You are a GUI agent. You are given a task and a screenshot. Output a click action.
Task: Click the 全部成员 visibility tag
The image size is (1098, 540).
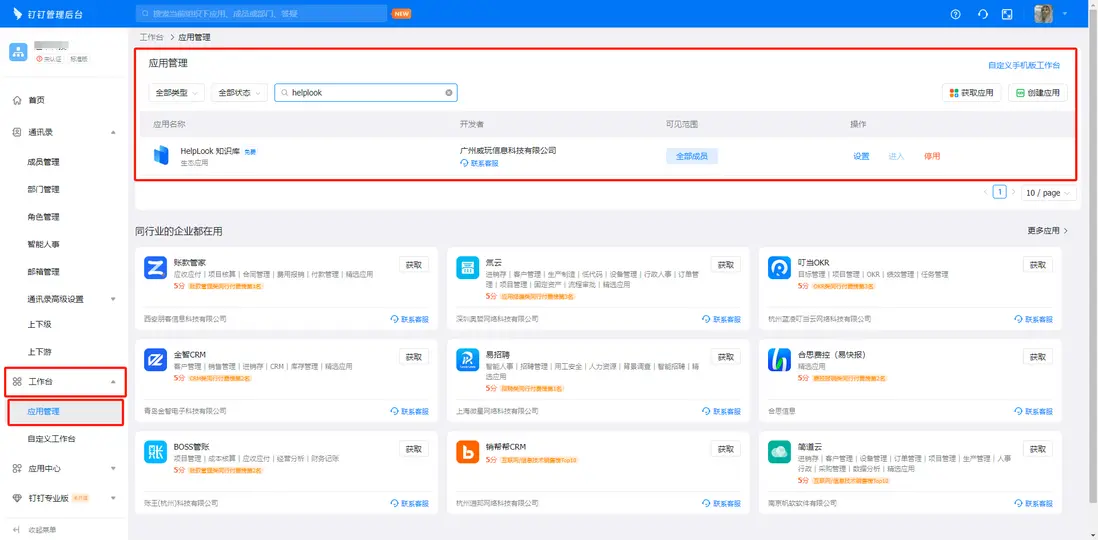[x=692, y=156]
